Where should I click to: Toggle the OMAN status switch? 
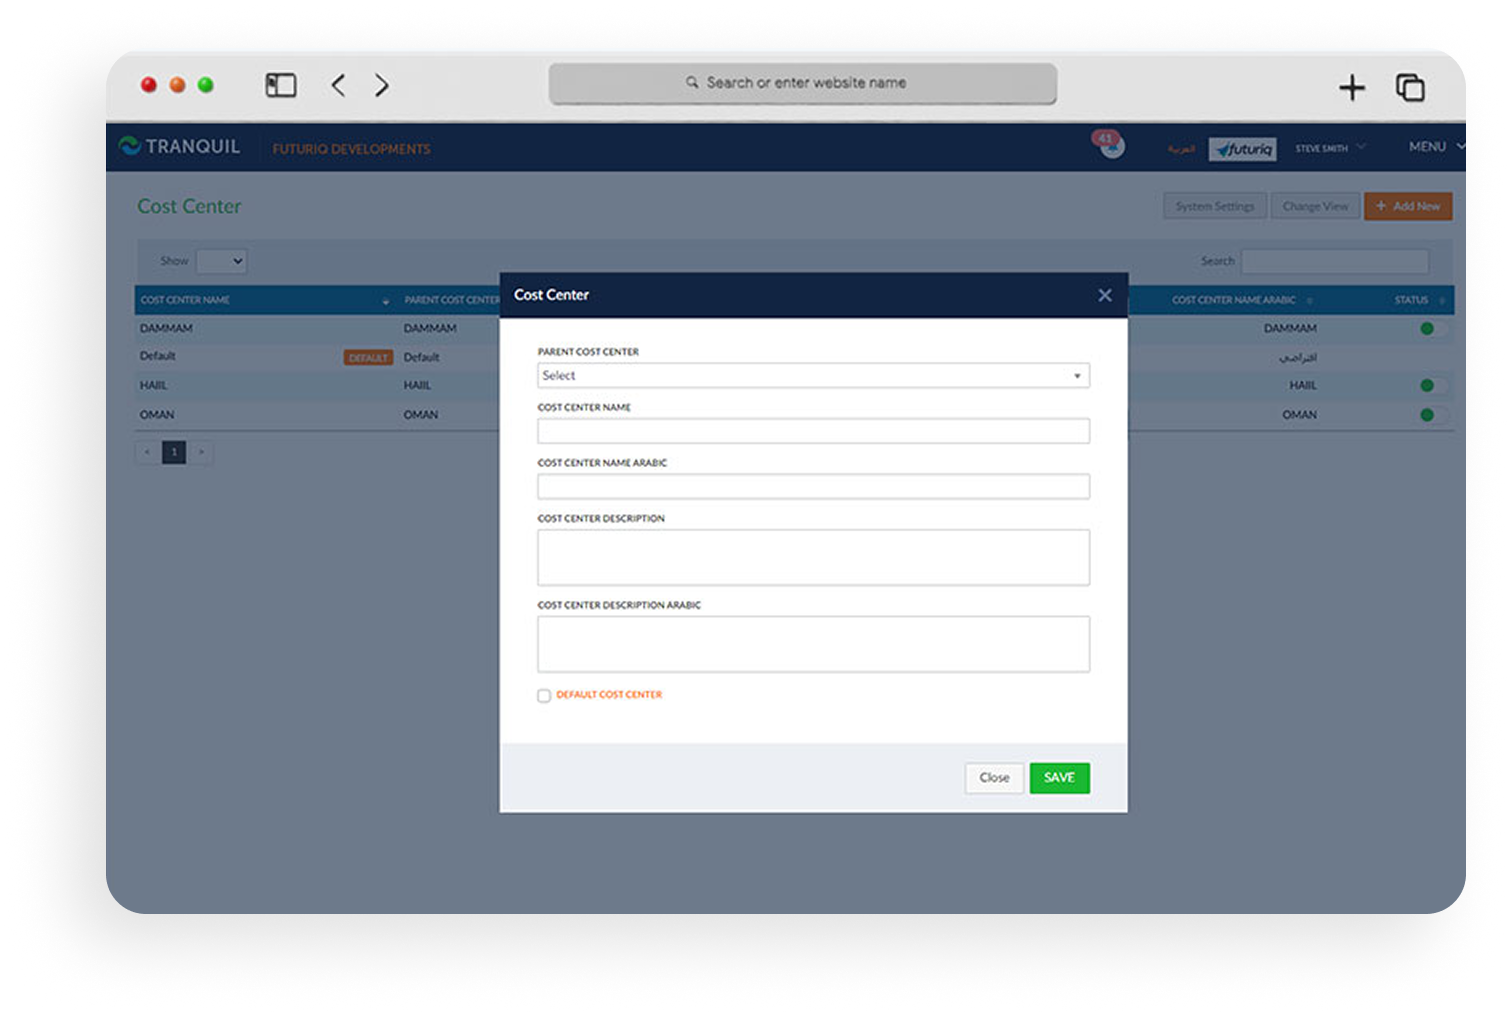[x=1431, y=415]
